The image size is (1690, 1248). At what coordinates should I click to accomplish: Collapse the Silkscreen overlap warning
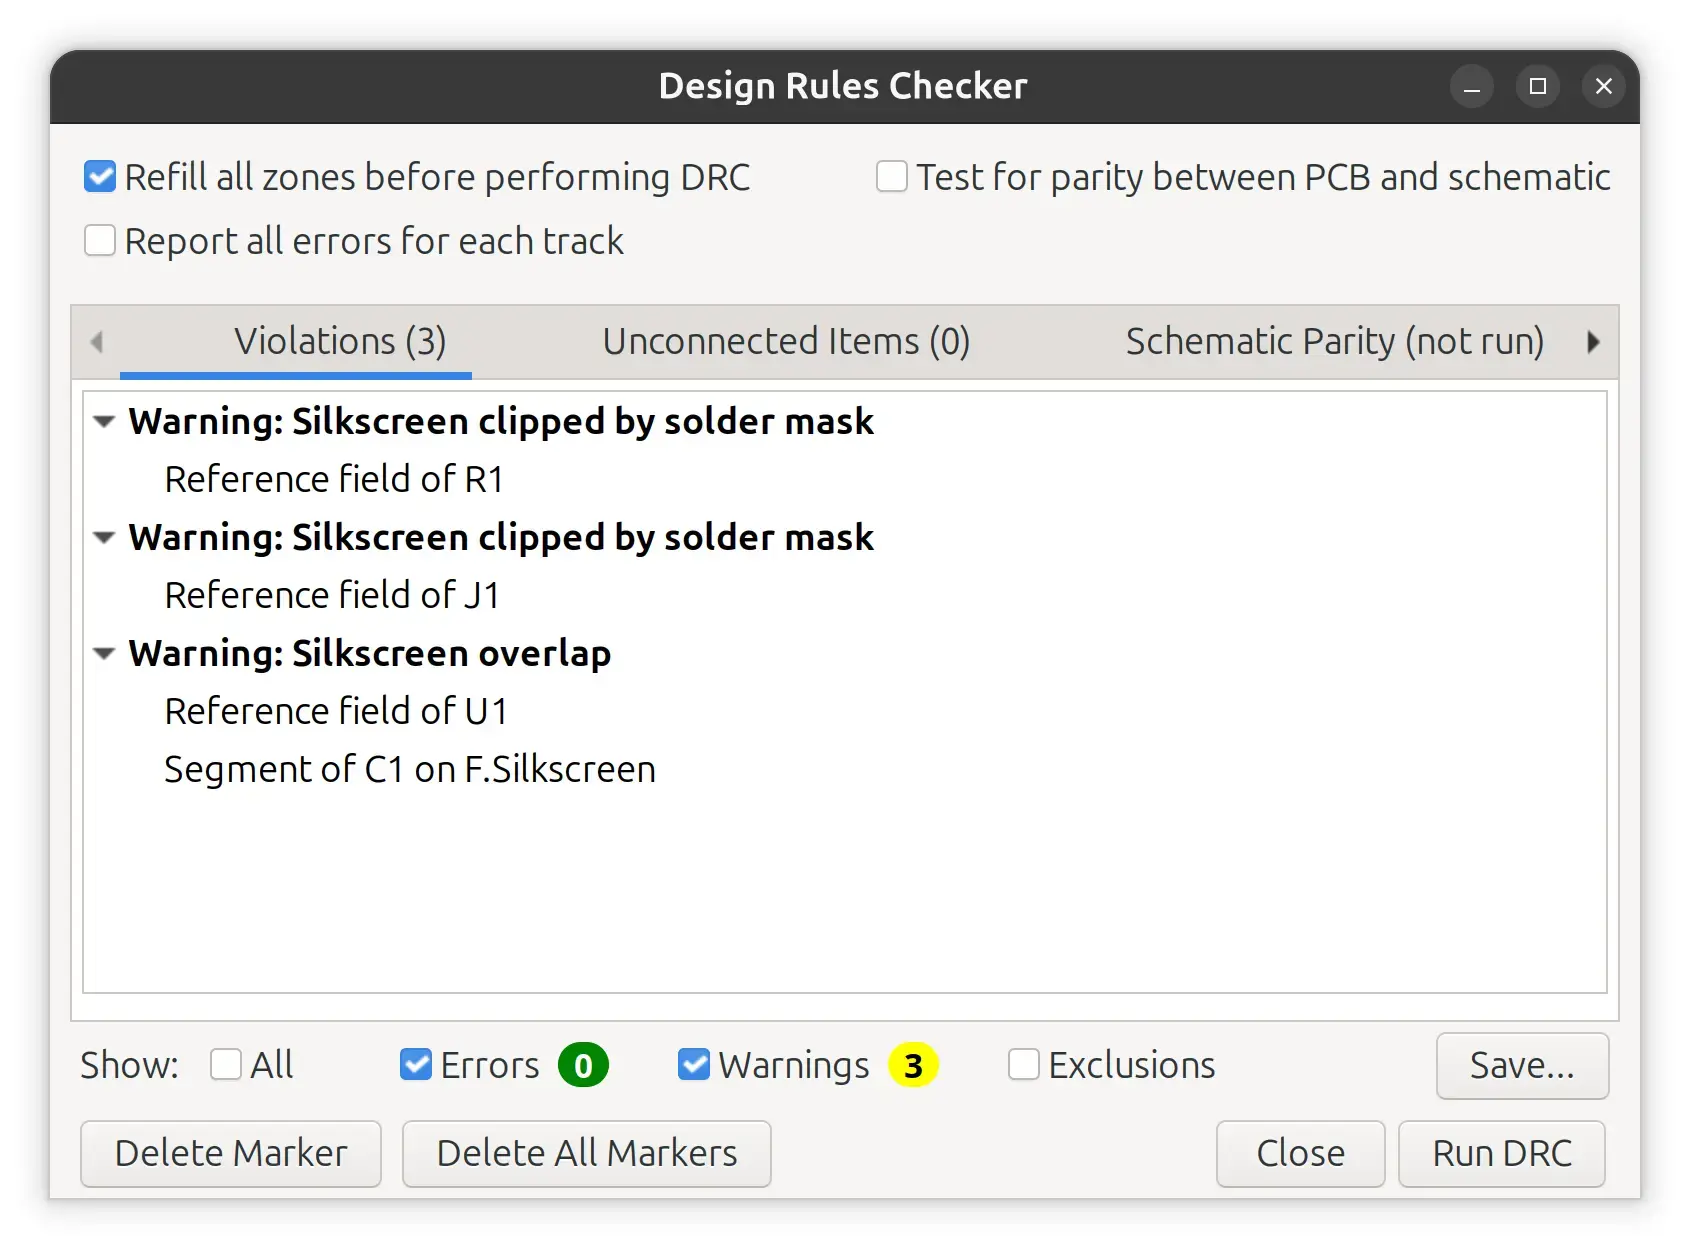[x=104, y=654]
